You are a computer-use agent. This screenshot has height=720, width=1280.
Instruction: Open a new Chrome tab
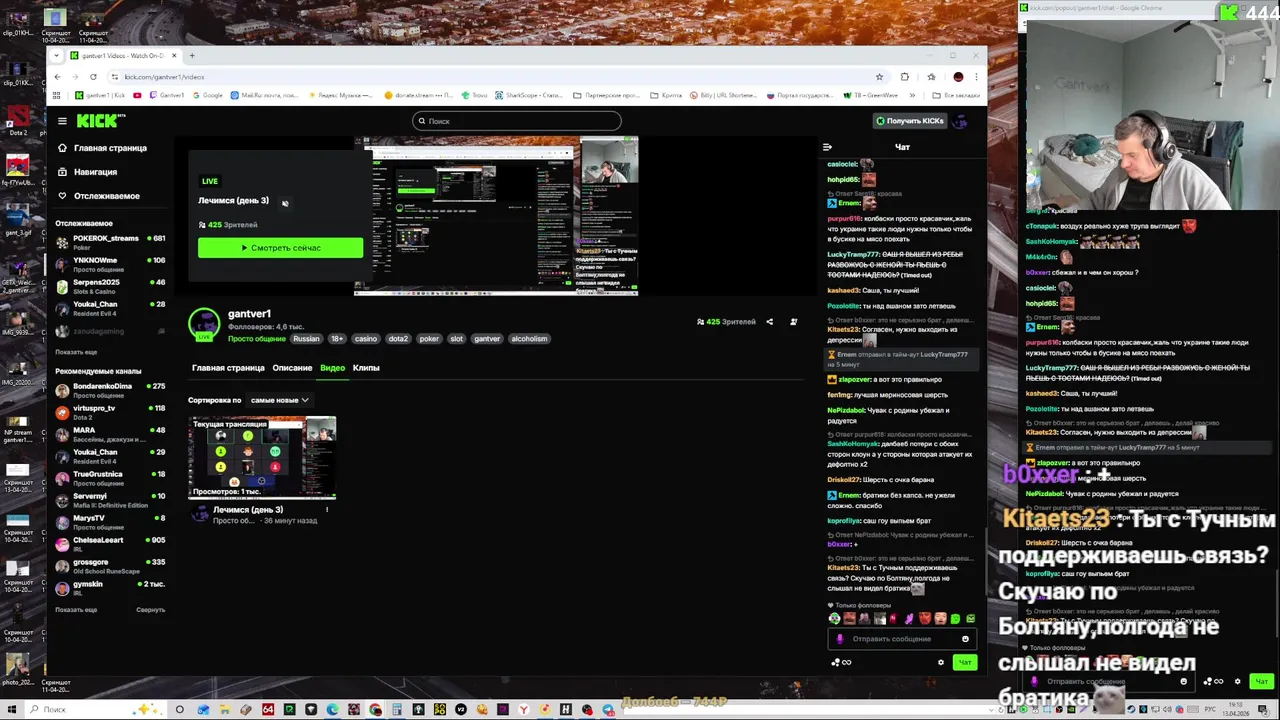[x=192, y=56]
